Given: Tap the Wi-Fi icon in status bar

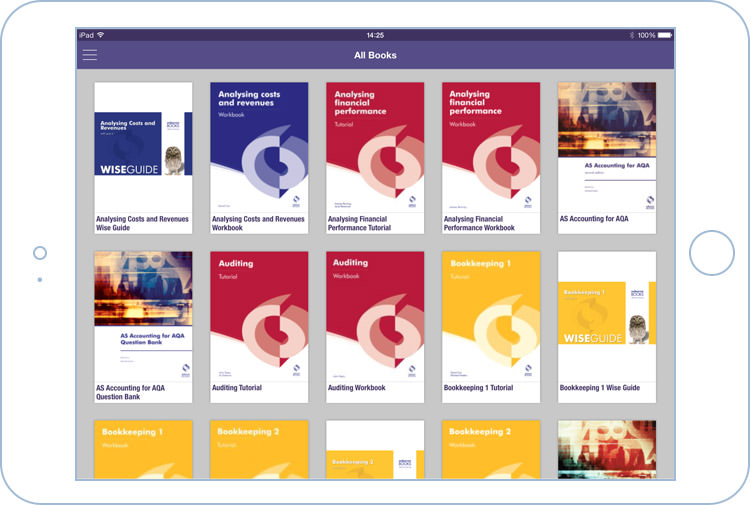Looking at the screenshot, I should (101, 35).
